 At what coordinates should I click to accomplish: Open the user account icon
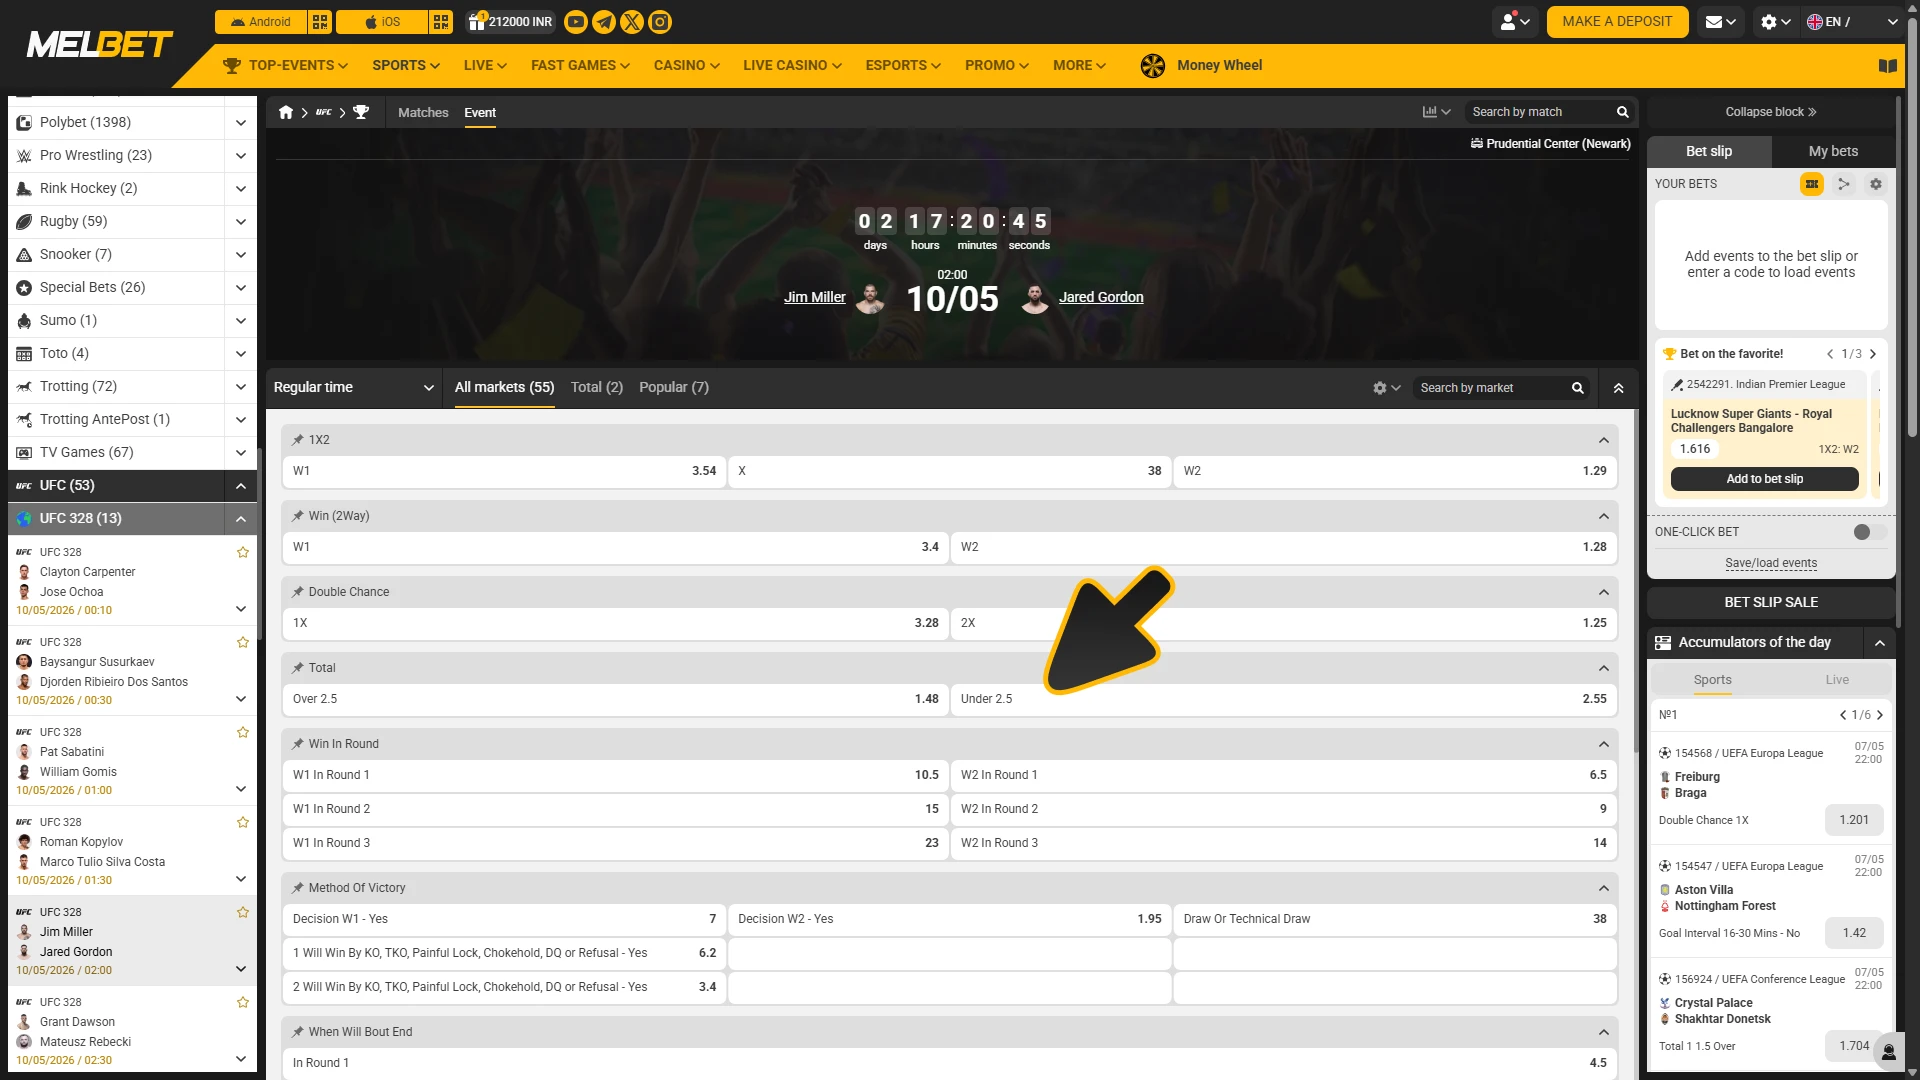[x=1515, y=22]
